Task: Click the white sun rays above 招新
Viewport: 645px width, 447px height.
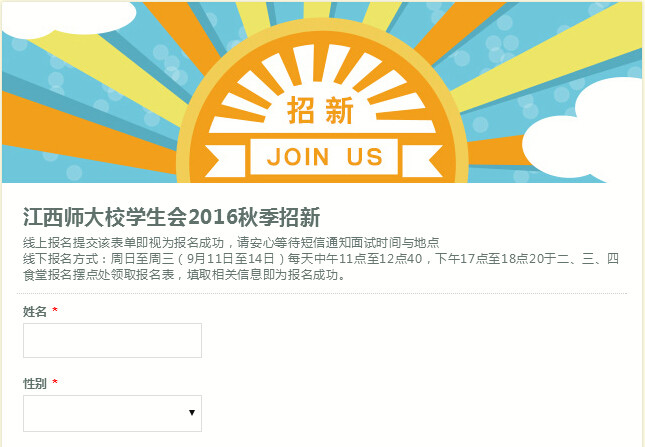Action: [x=322, y=82]
